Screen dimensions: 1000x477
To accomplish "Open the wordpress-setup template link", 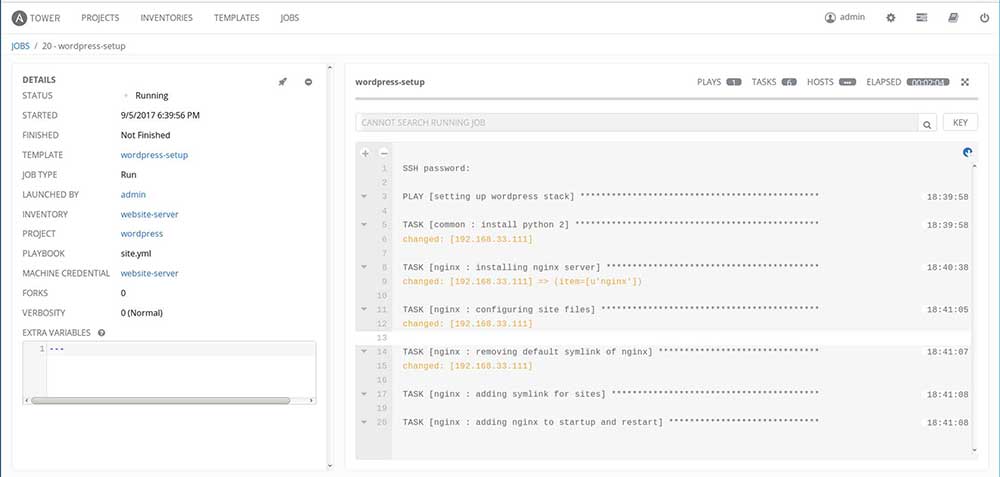I will 154,155.
